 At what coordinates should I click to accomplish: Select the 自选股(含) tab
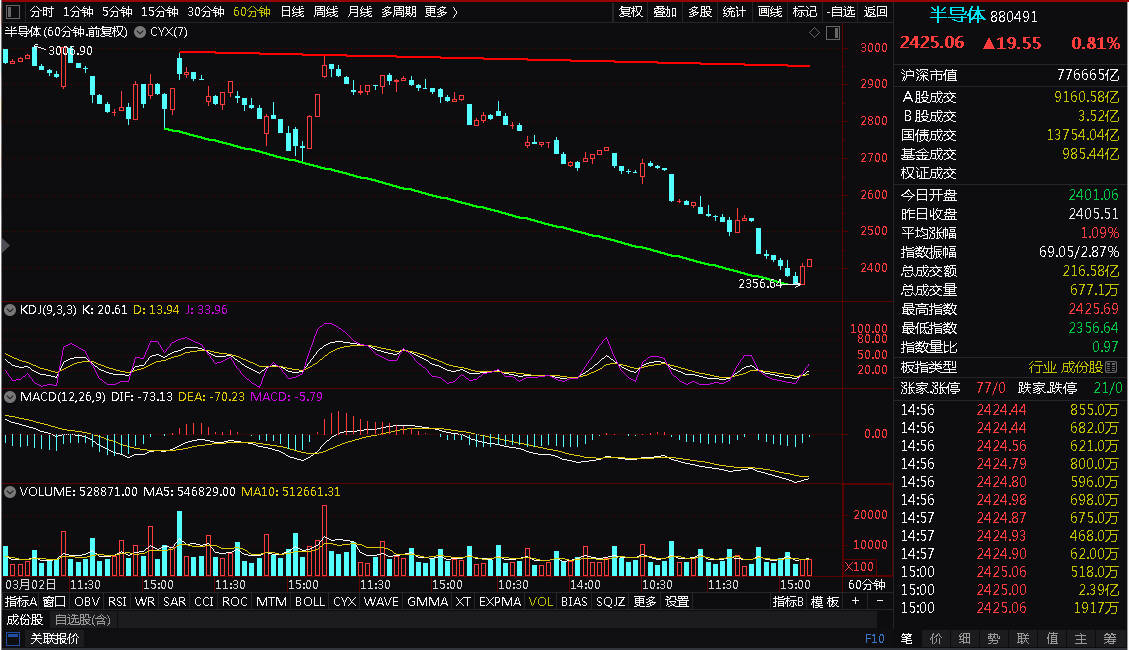[83, 620]
